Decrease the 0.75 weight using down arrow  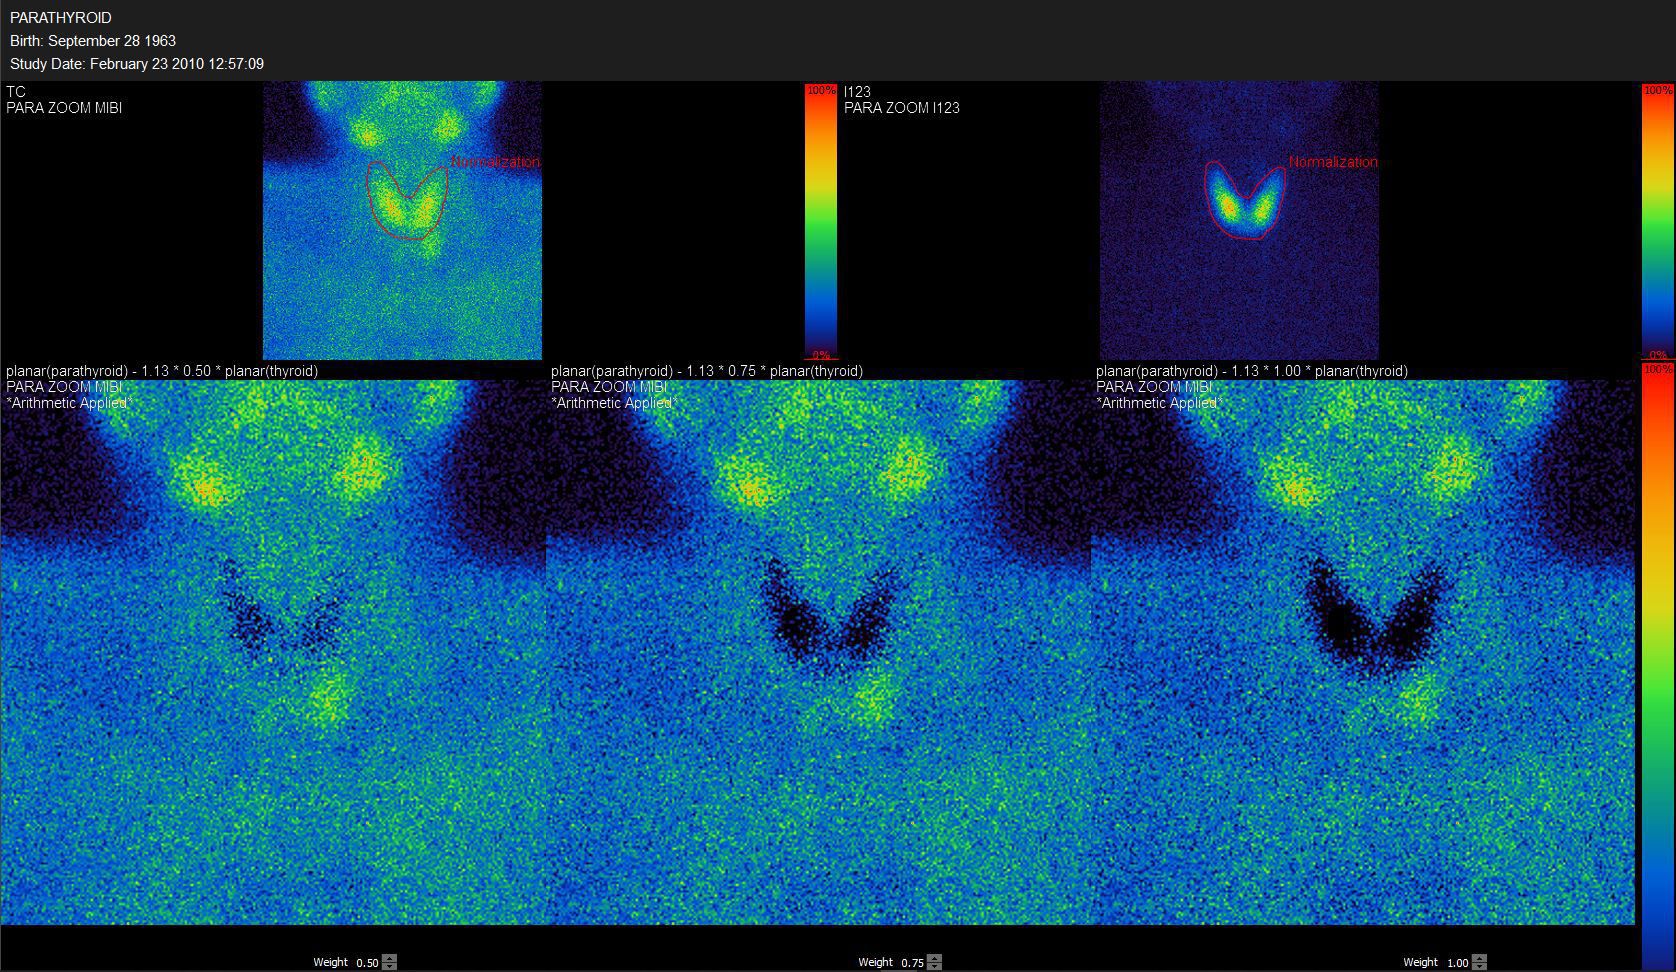[934, 967]
